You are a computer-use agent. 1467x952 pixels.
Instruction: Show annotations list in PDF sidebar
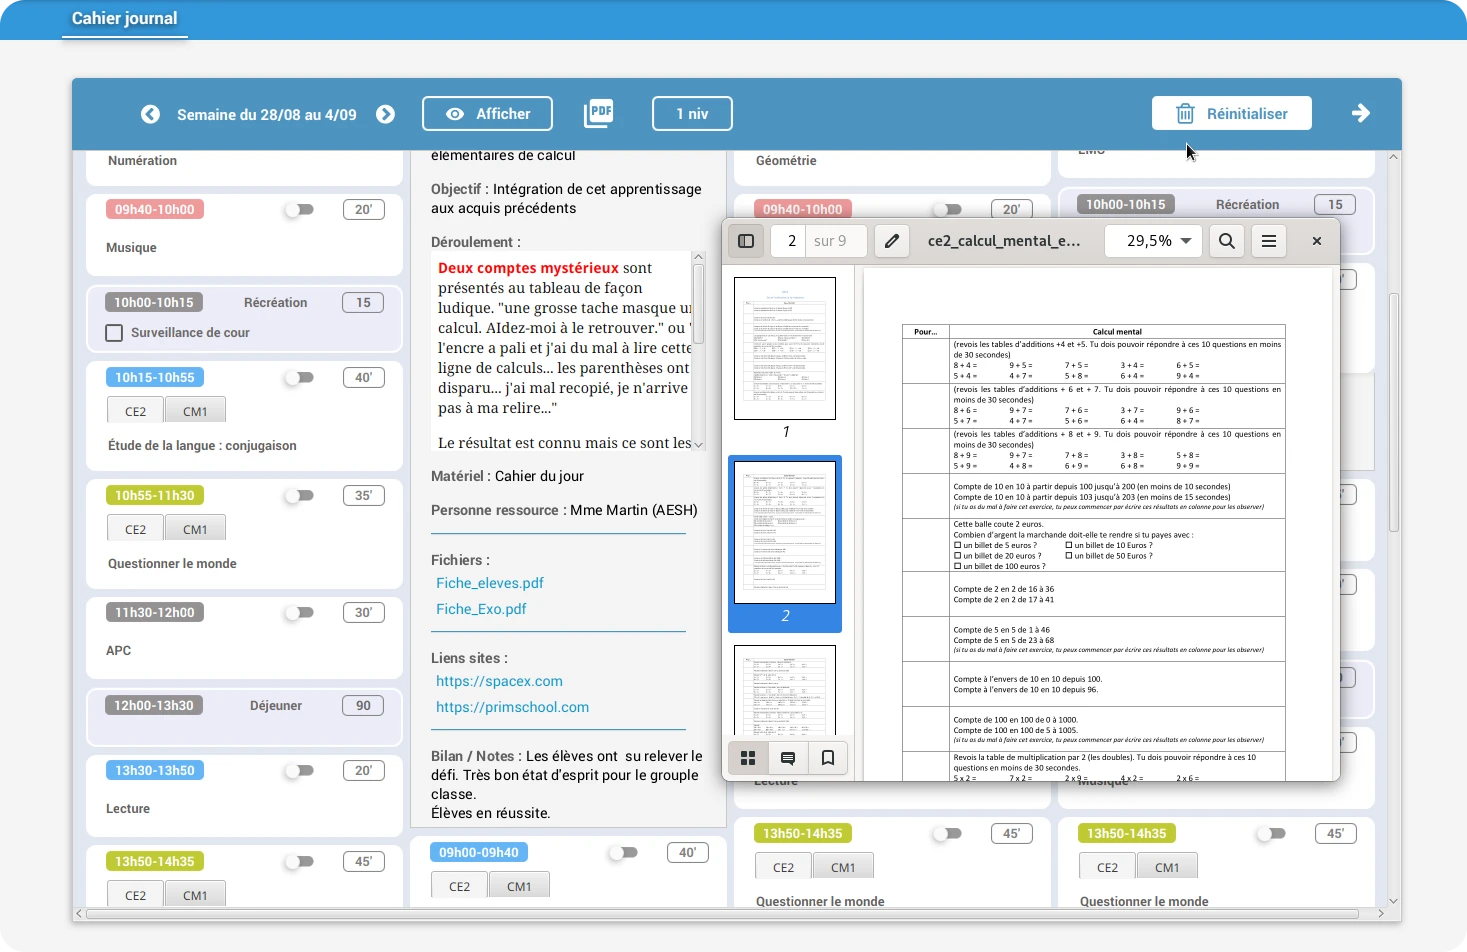(788, 758)
